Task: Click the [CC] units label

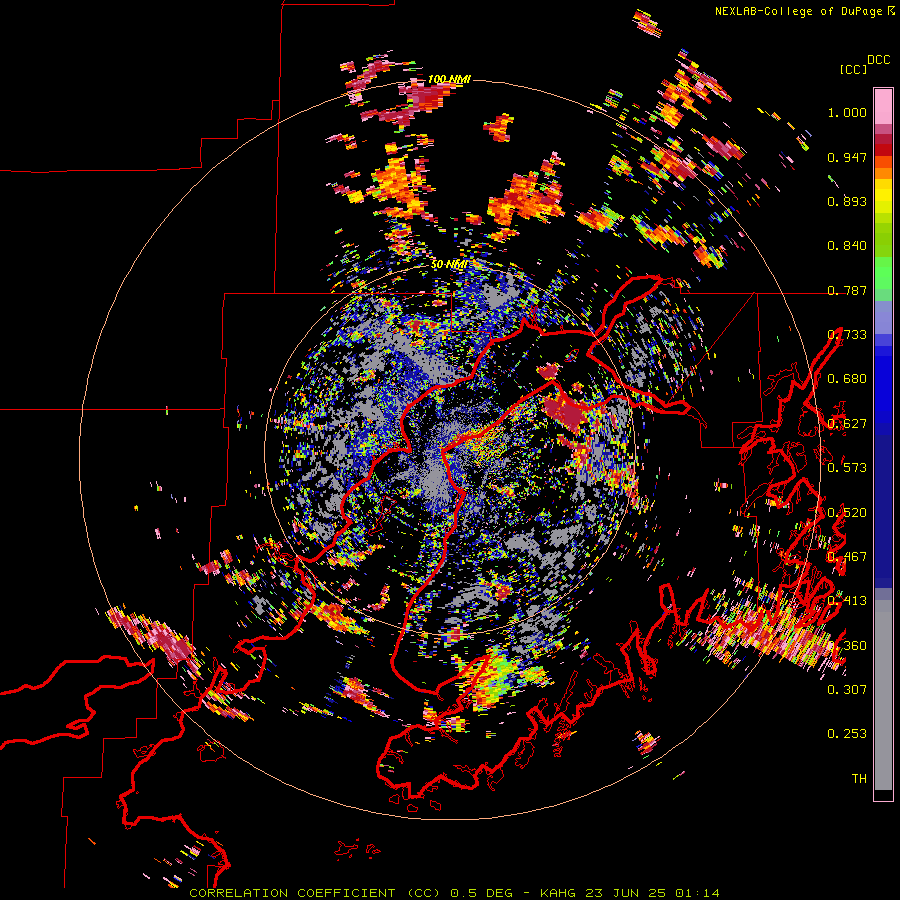Action: click(x=854, y=69)
